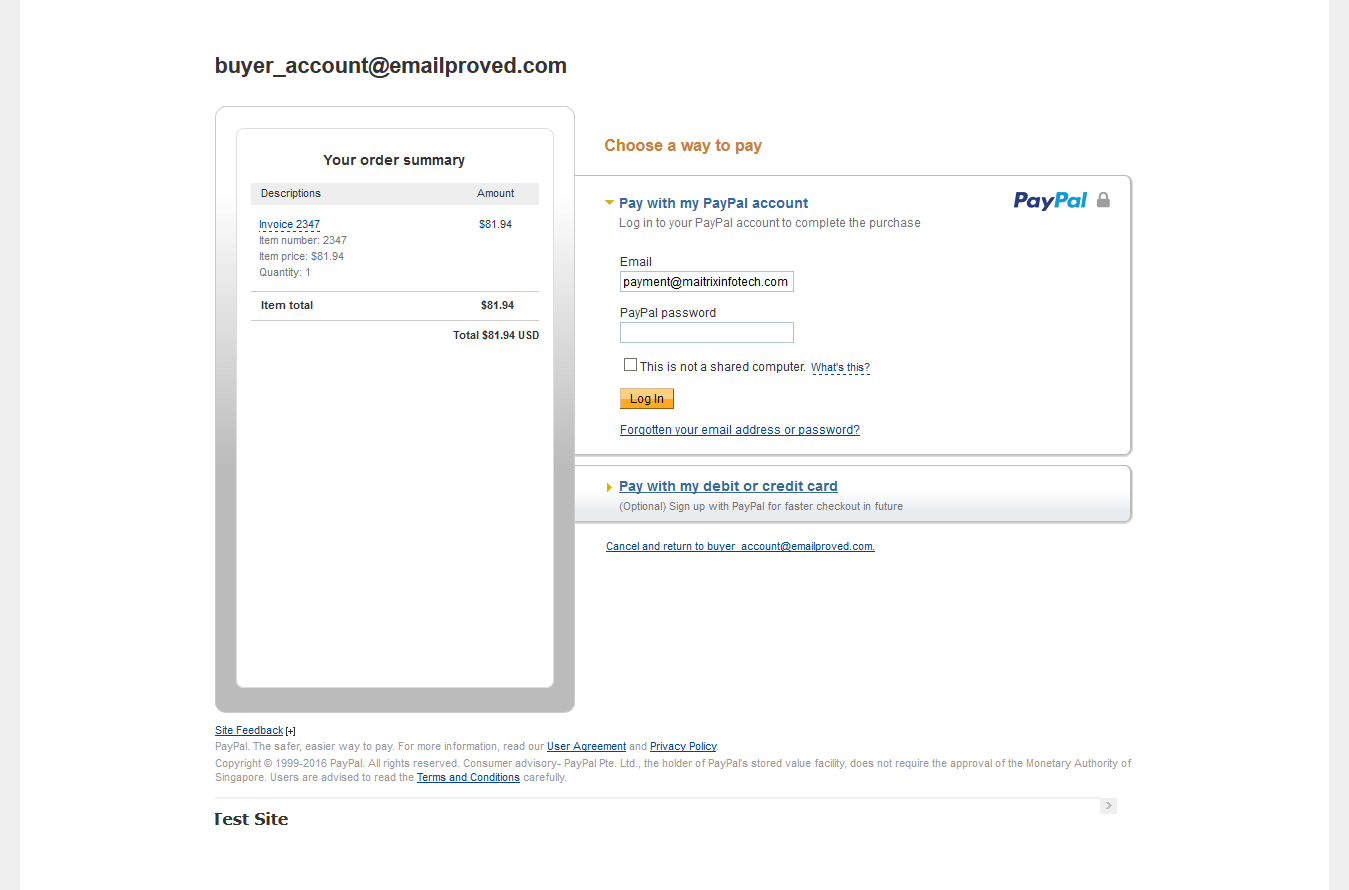Open Forgotten your email address or password link
This screenshot has width=1349, height=890.
tap(739, 430)
